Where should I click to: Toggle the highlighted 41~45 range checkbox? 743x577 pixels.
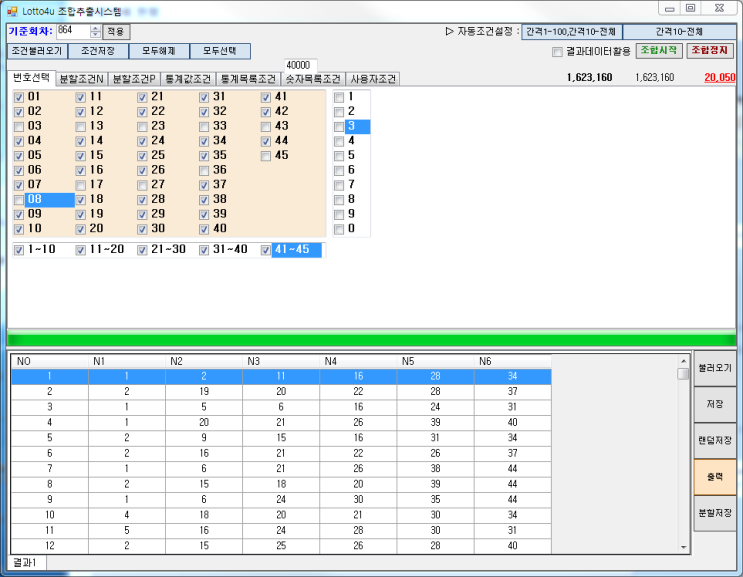266,251
